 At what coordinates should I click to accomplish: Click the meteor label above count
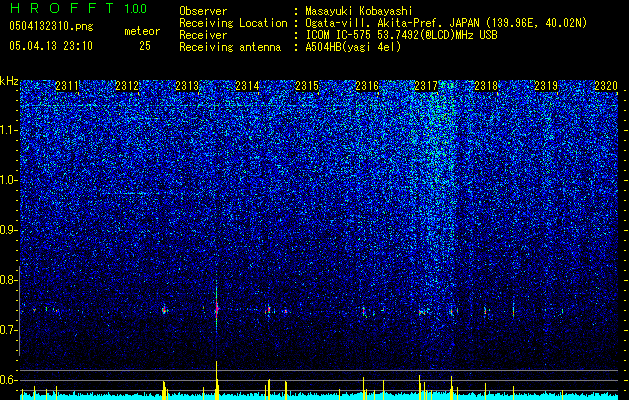coord(142,31)
